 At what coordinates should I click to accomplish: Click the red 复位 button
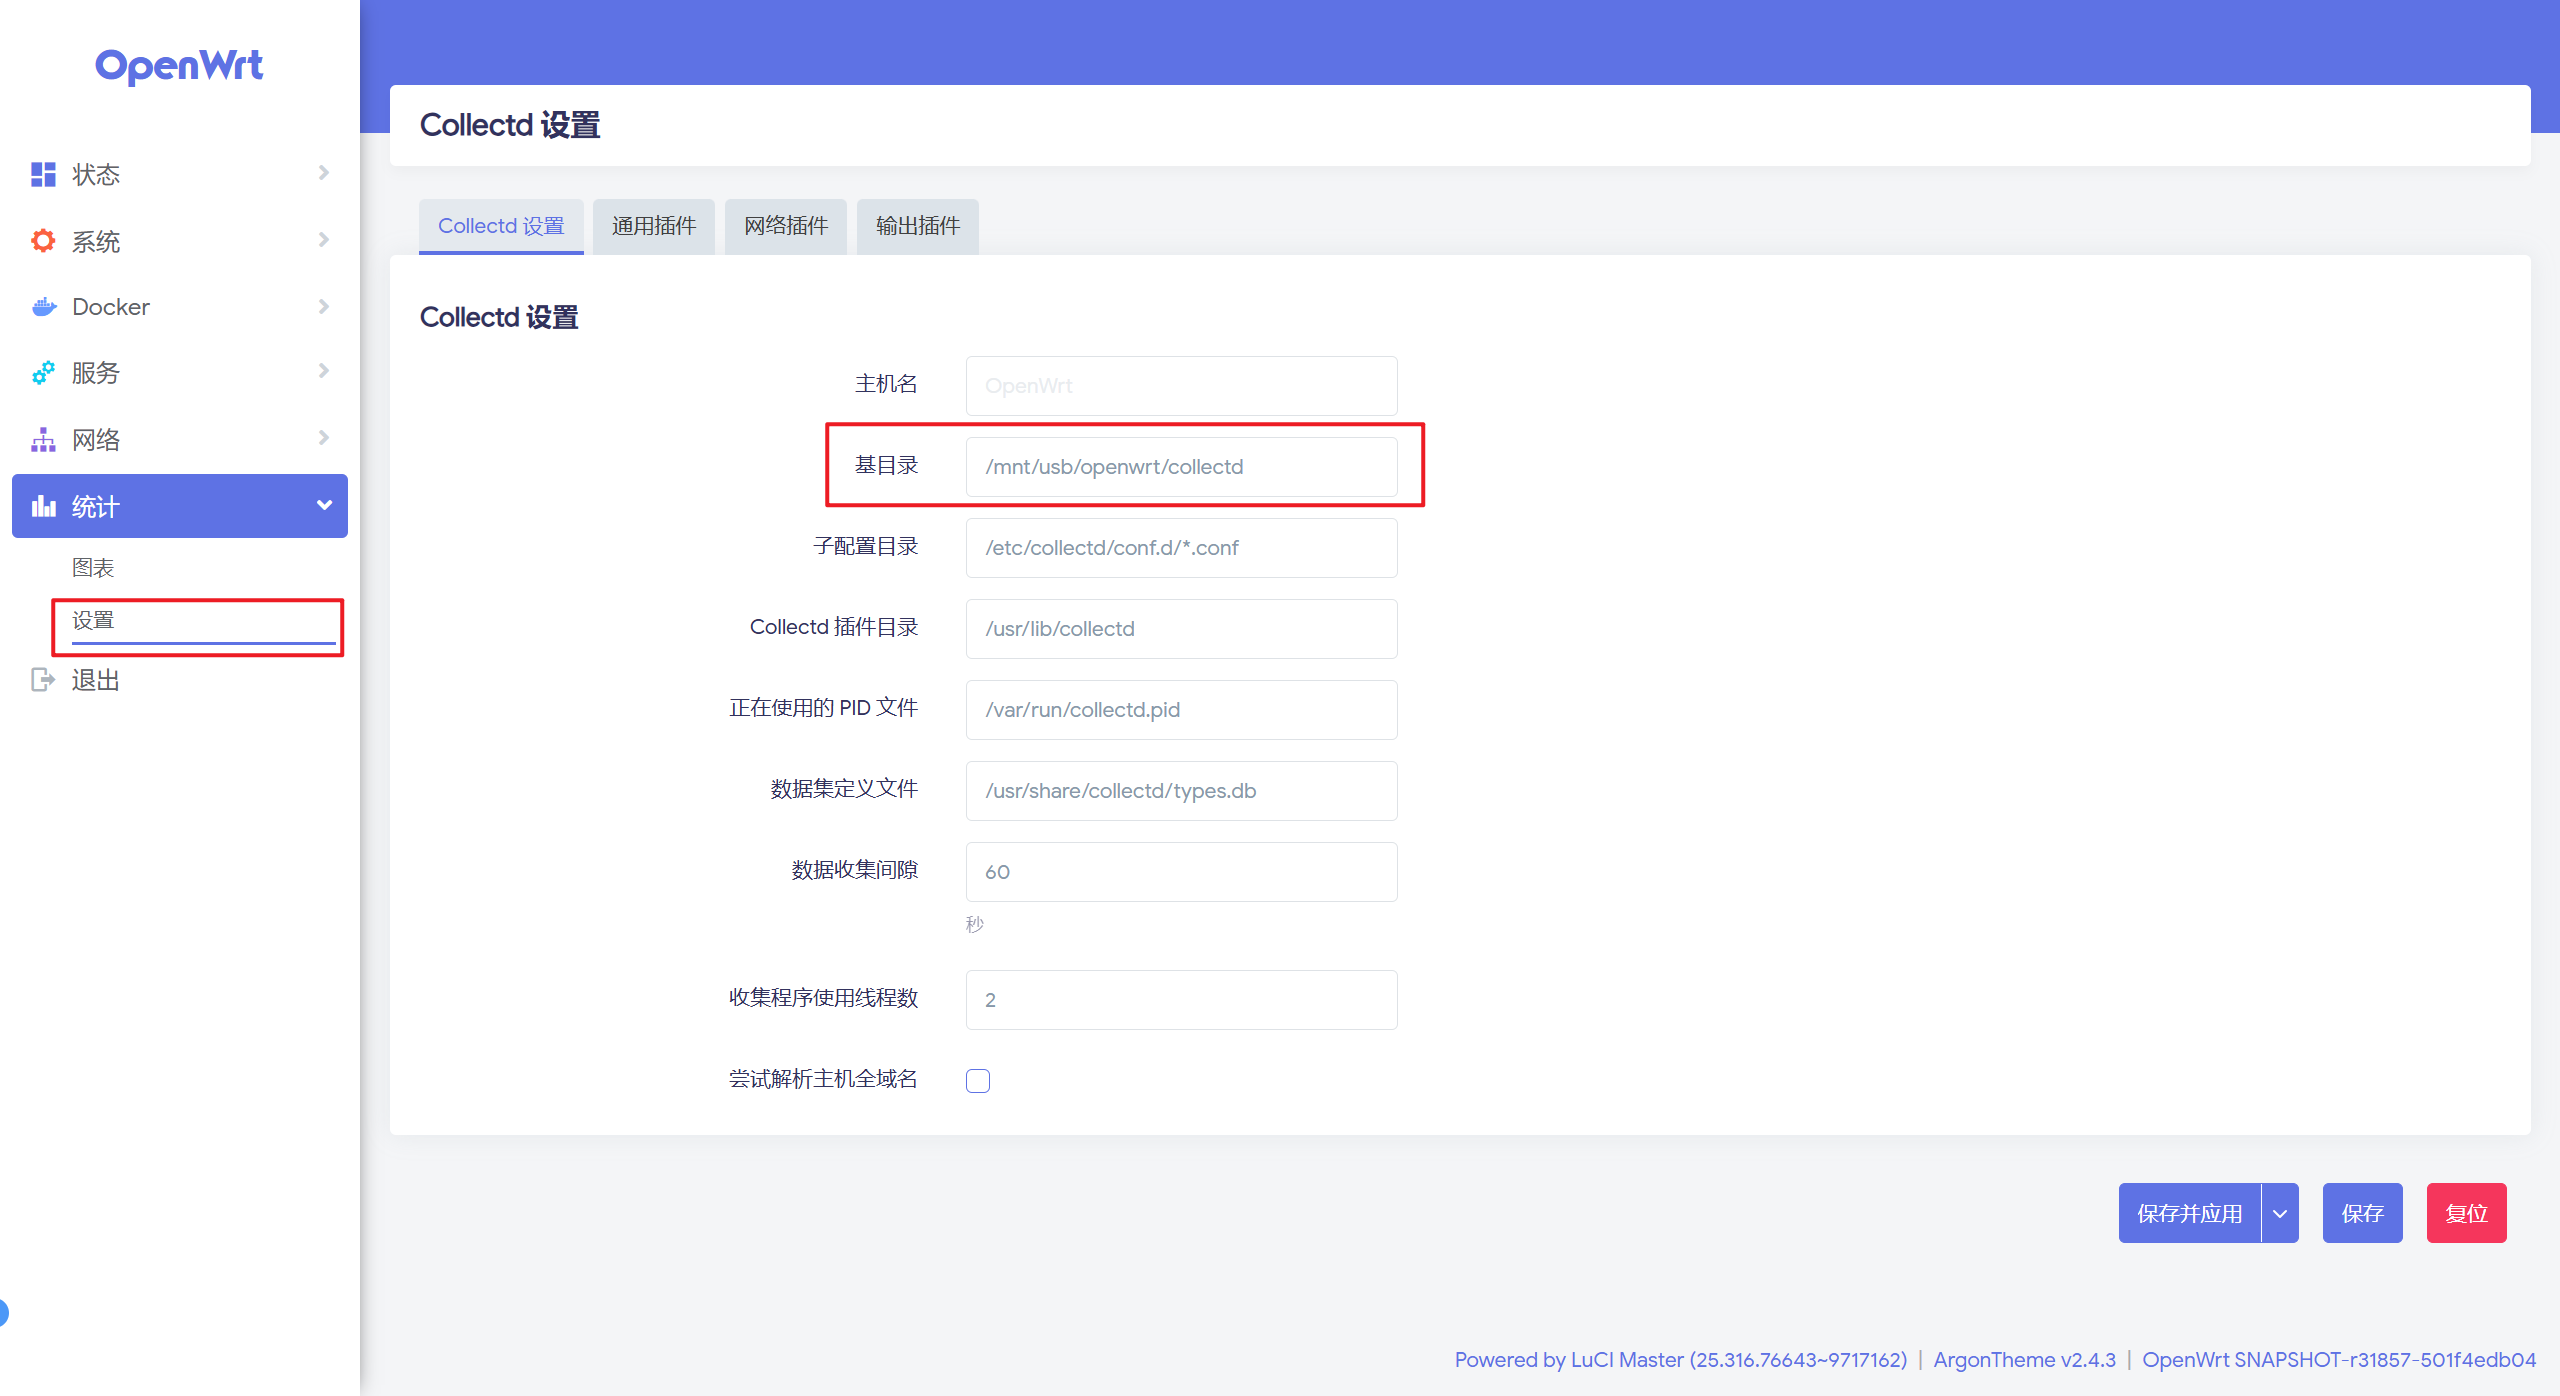point(2465,1213)
